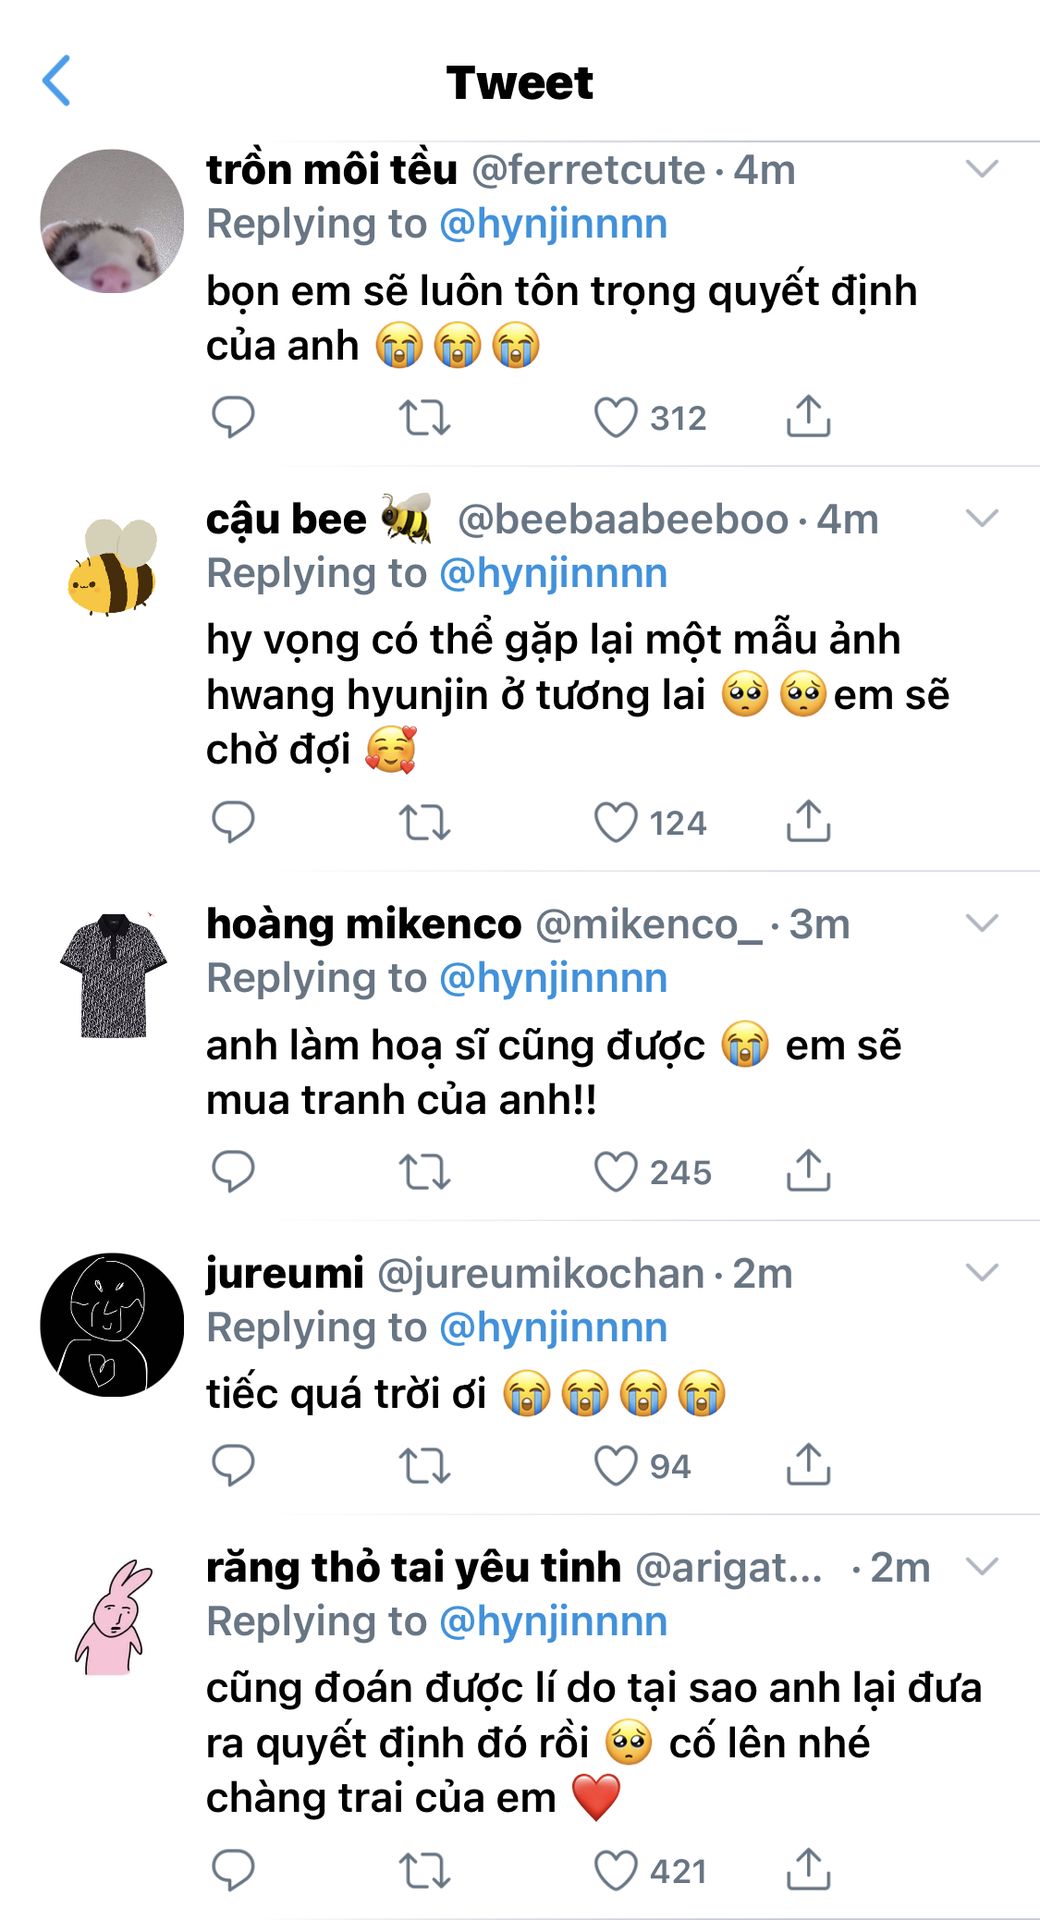Image resolution: width=1040 pixels, height=1920 pixels.
Task: Open the options chevron on the @ferretcute tweet
Action: click(x=982, y=169)
